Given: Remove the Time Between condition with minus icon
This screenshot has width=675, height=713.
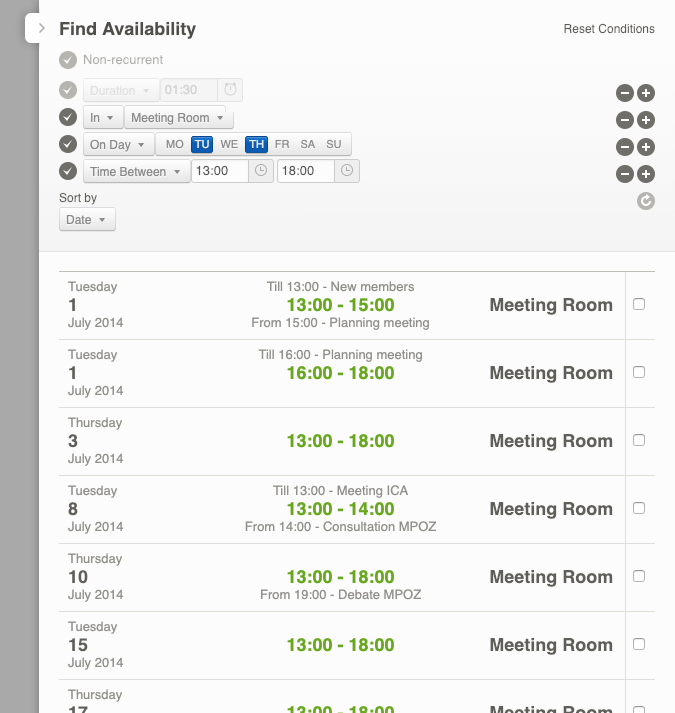Looking at the screenshot, I should (624, 174).
